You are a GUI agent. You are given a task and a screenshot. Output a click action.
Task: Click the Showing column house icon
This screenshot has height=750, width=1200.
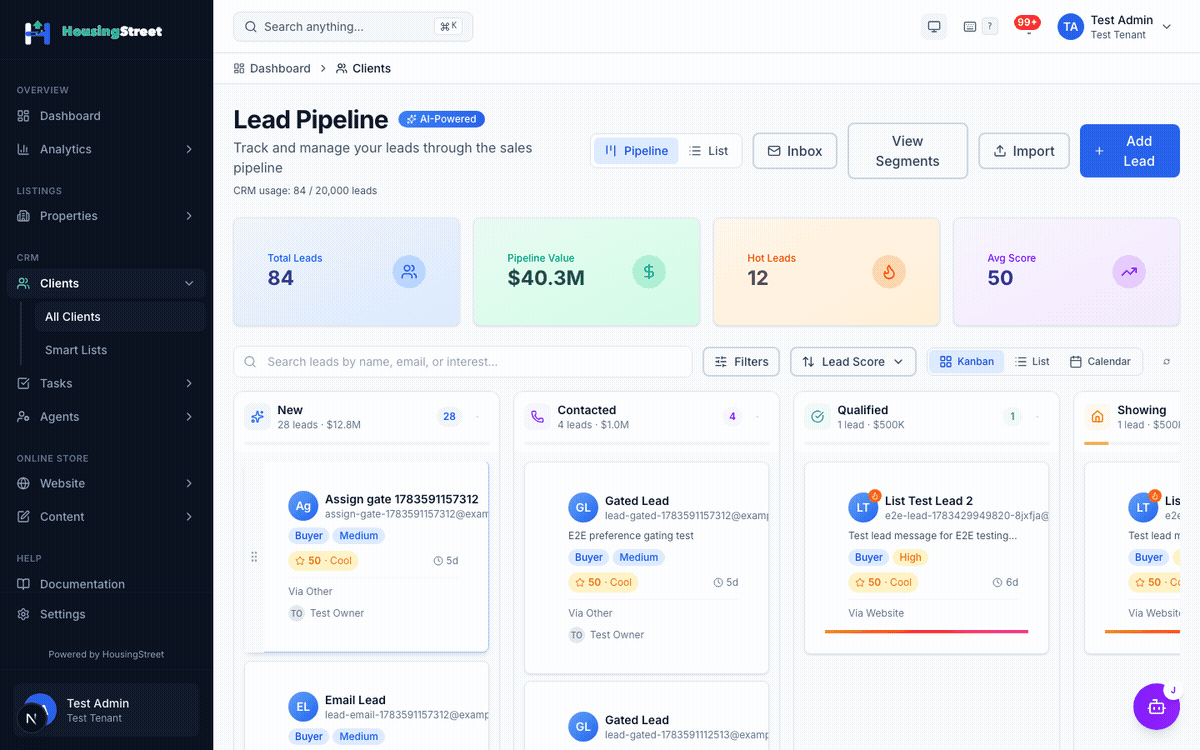[1098, 417]
